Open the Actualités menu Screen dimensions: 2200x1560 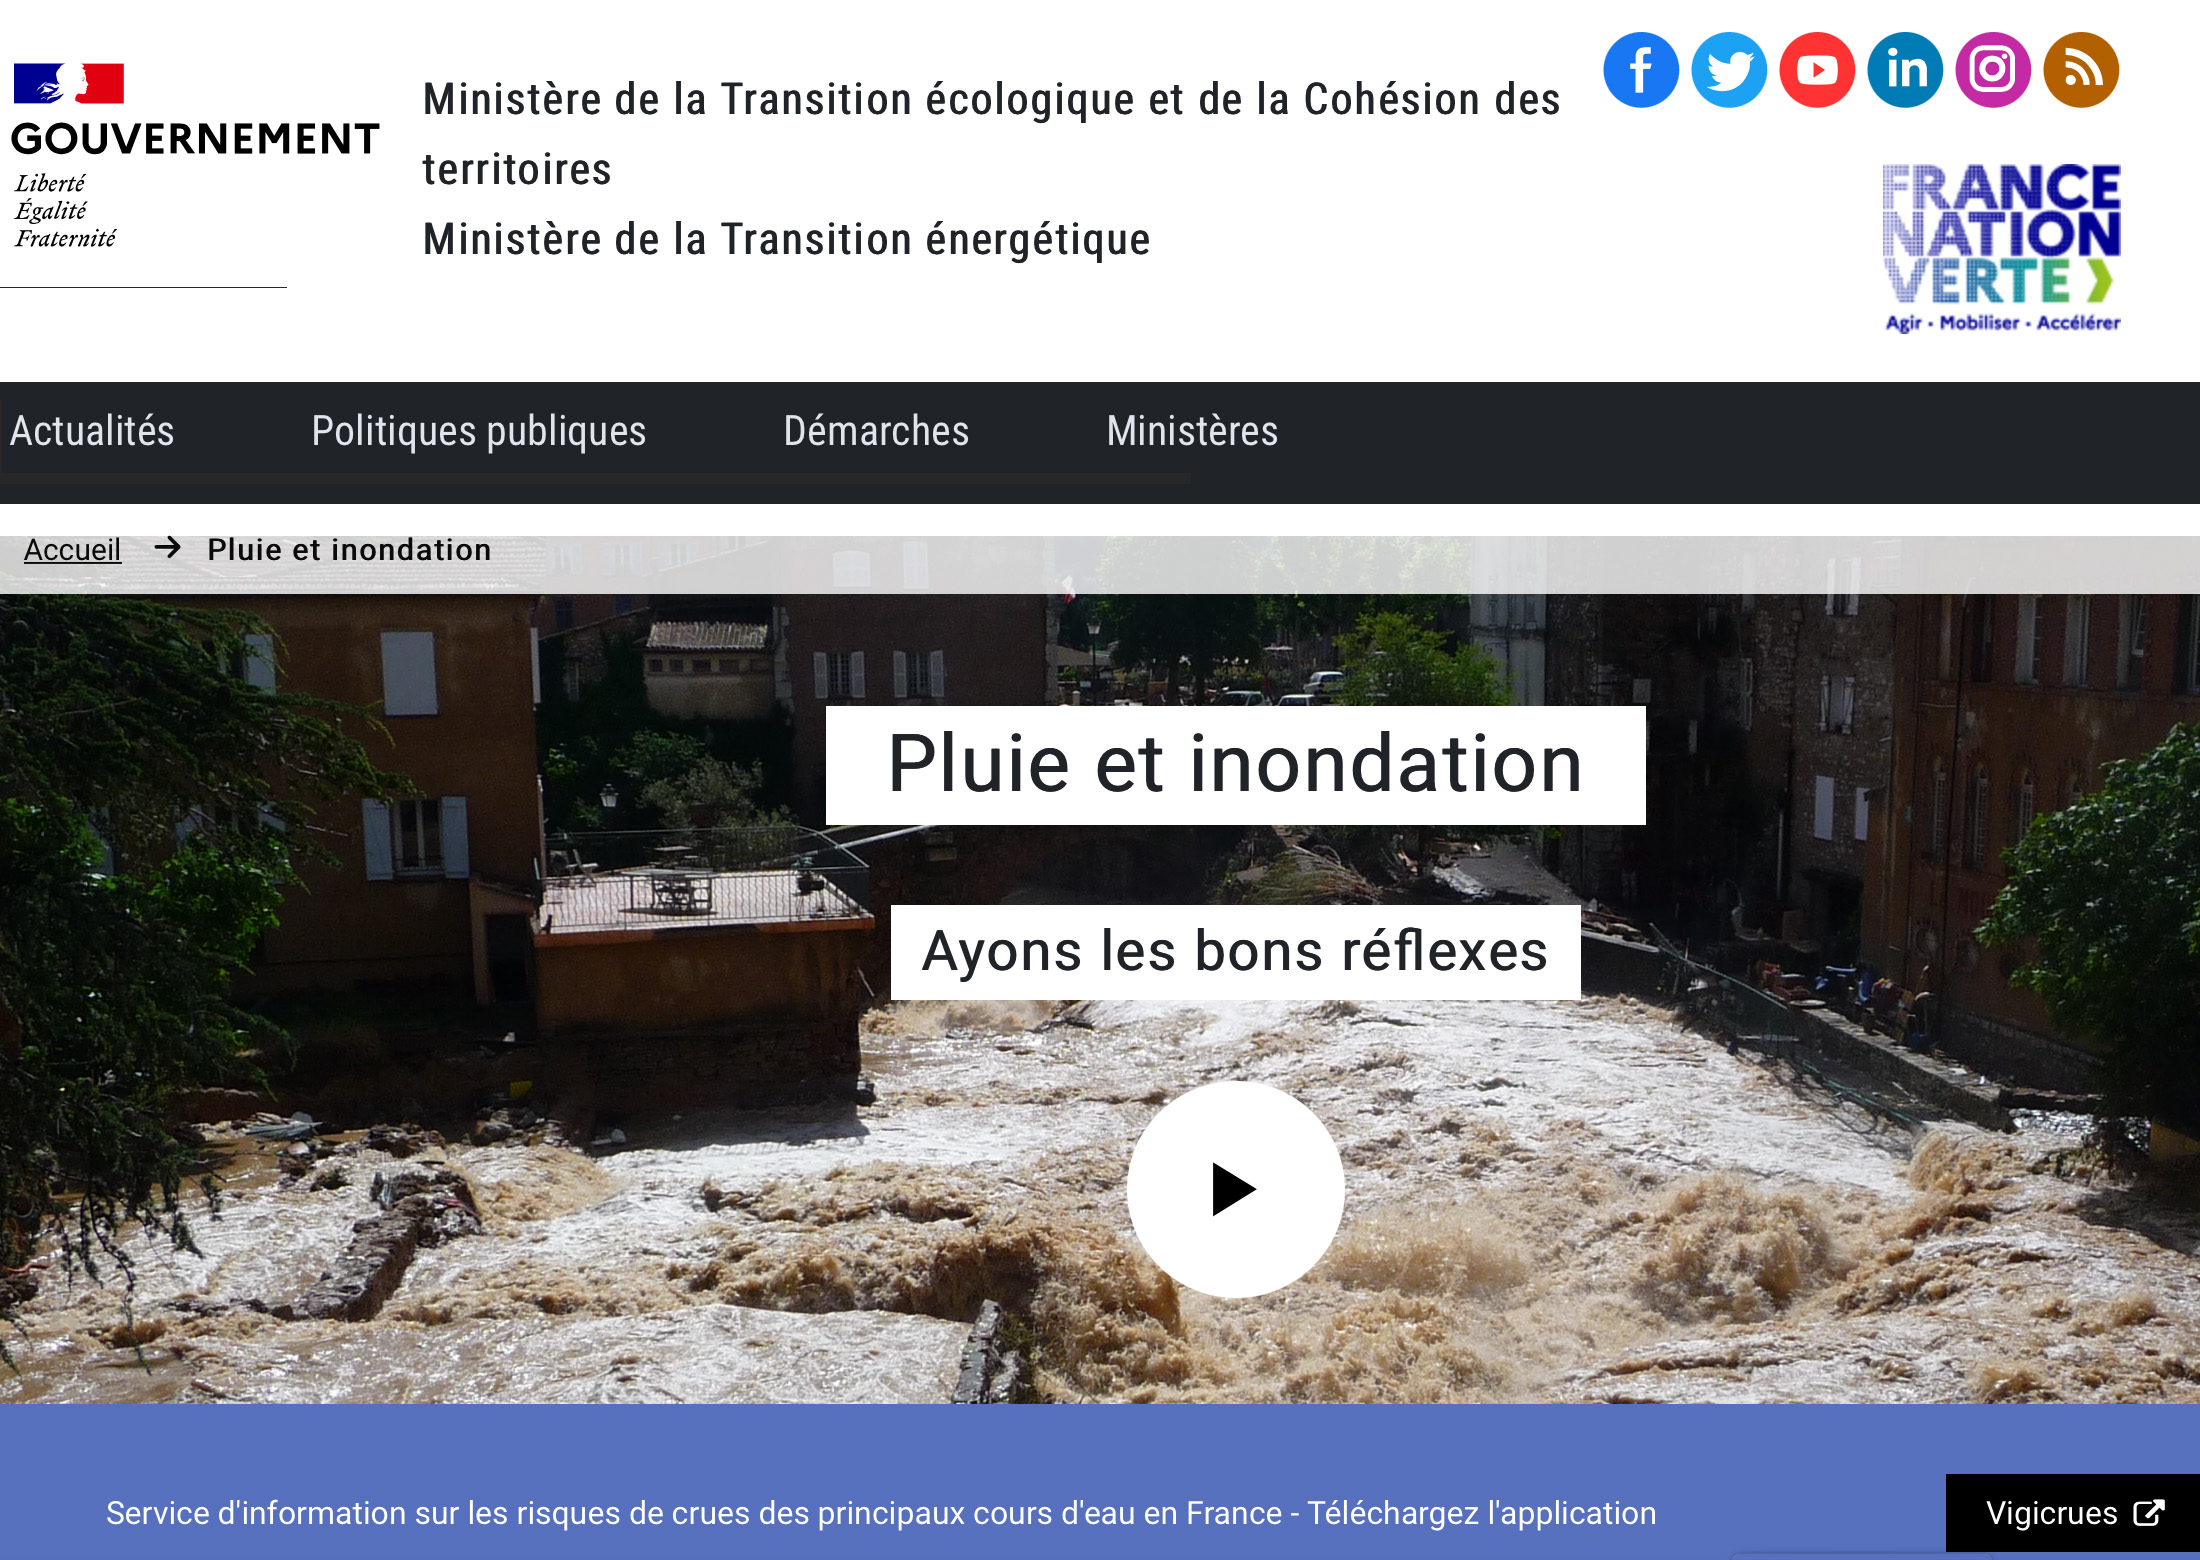92,431
